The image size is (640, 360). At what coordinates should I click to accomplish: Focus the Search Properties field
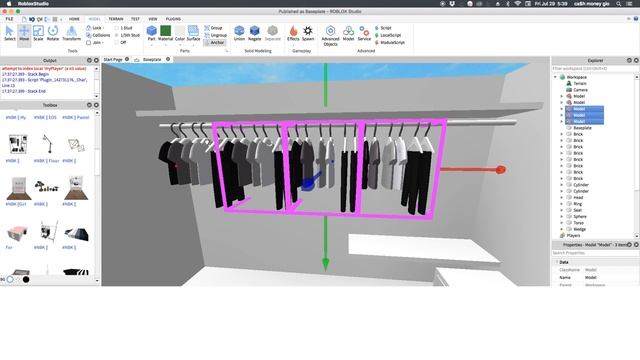595,253
